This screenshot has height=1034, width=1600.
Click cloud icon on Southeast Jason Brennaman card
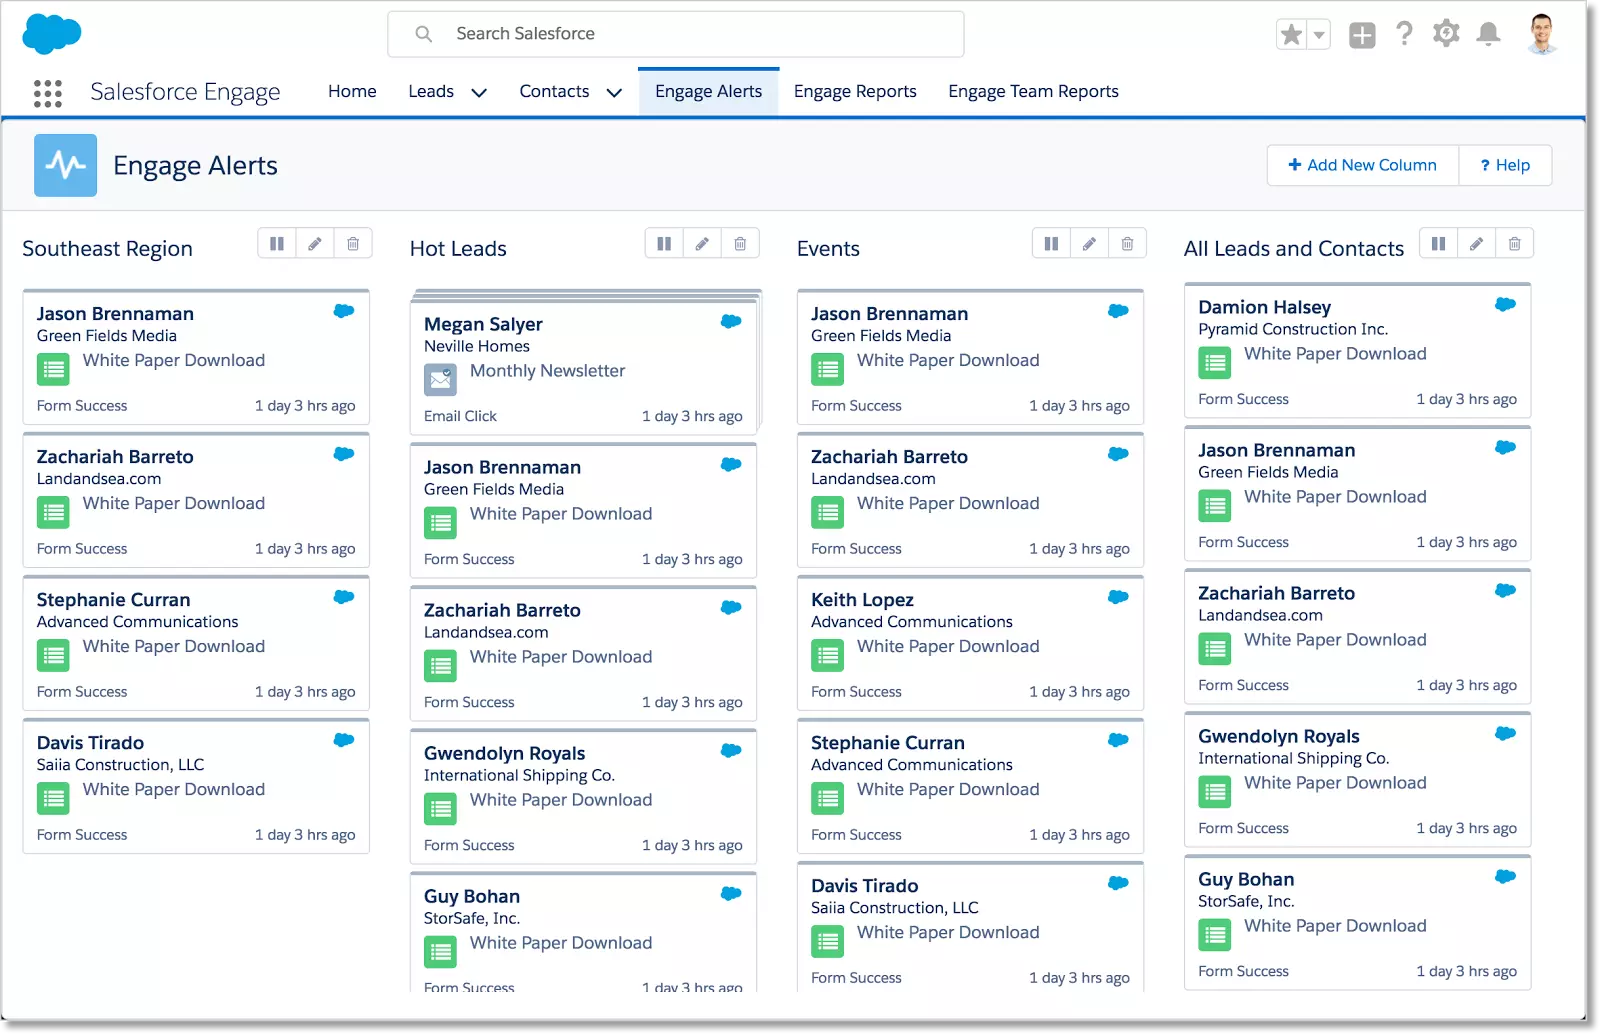[x=344, y=311]
